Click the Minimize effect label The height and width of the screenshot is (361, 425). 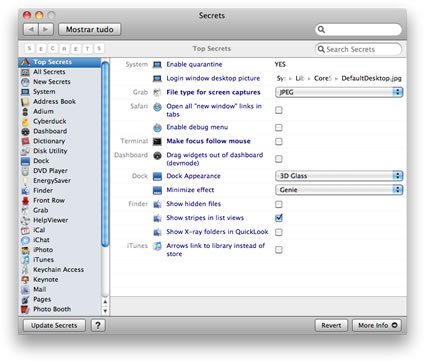coord(190,190)
